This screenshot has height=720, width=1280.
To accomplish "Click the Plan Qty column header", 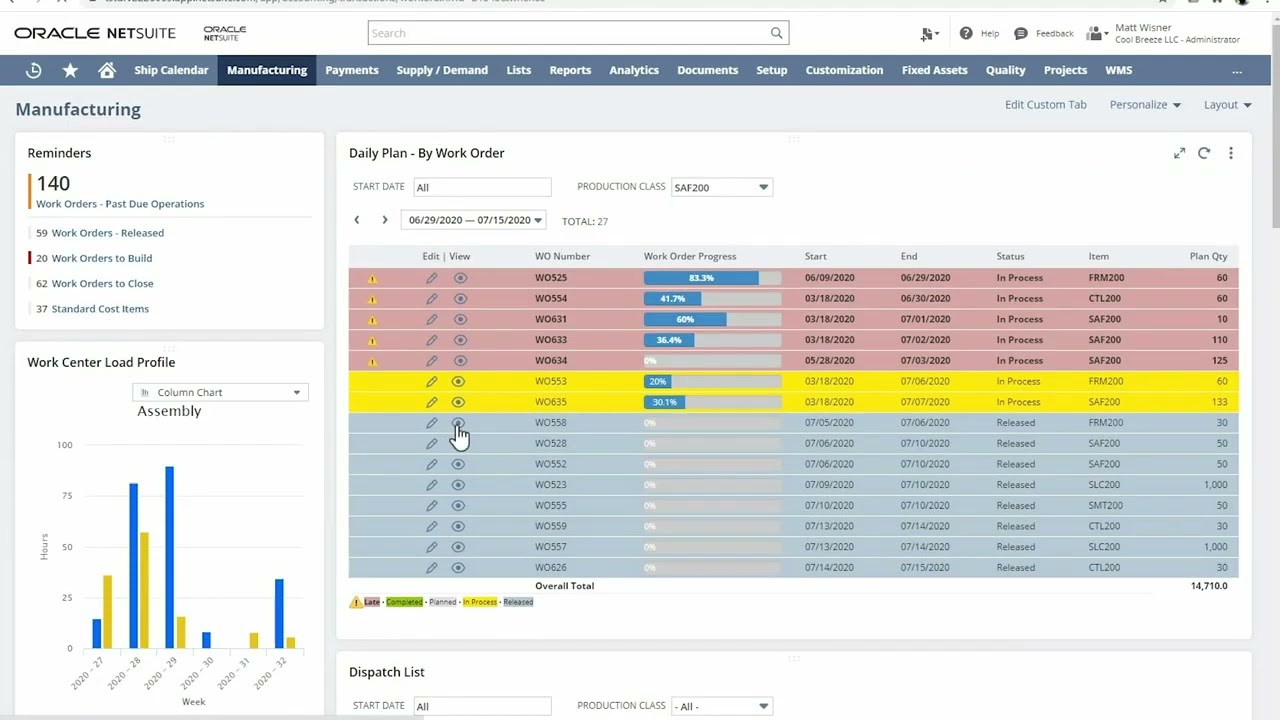I will click(1208, 256).
